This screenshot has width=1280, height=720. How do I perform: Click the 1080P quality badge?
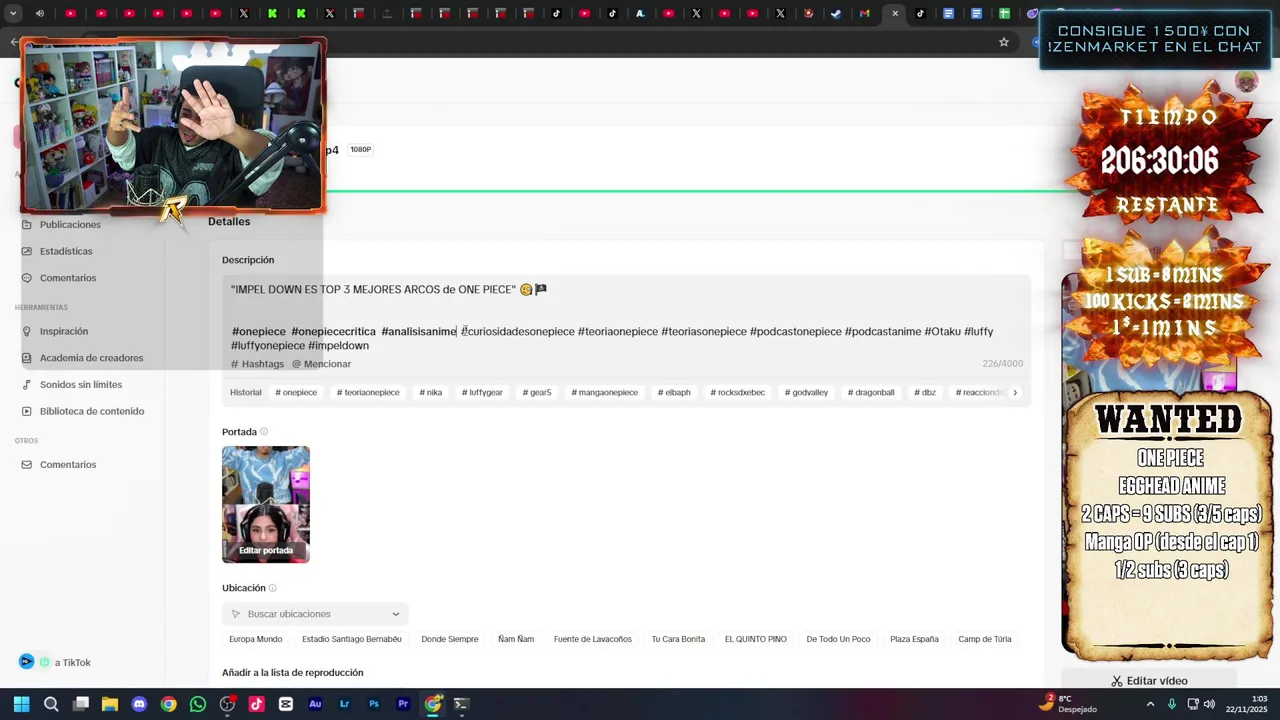pos(361,149)
